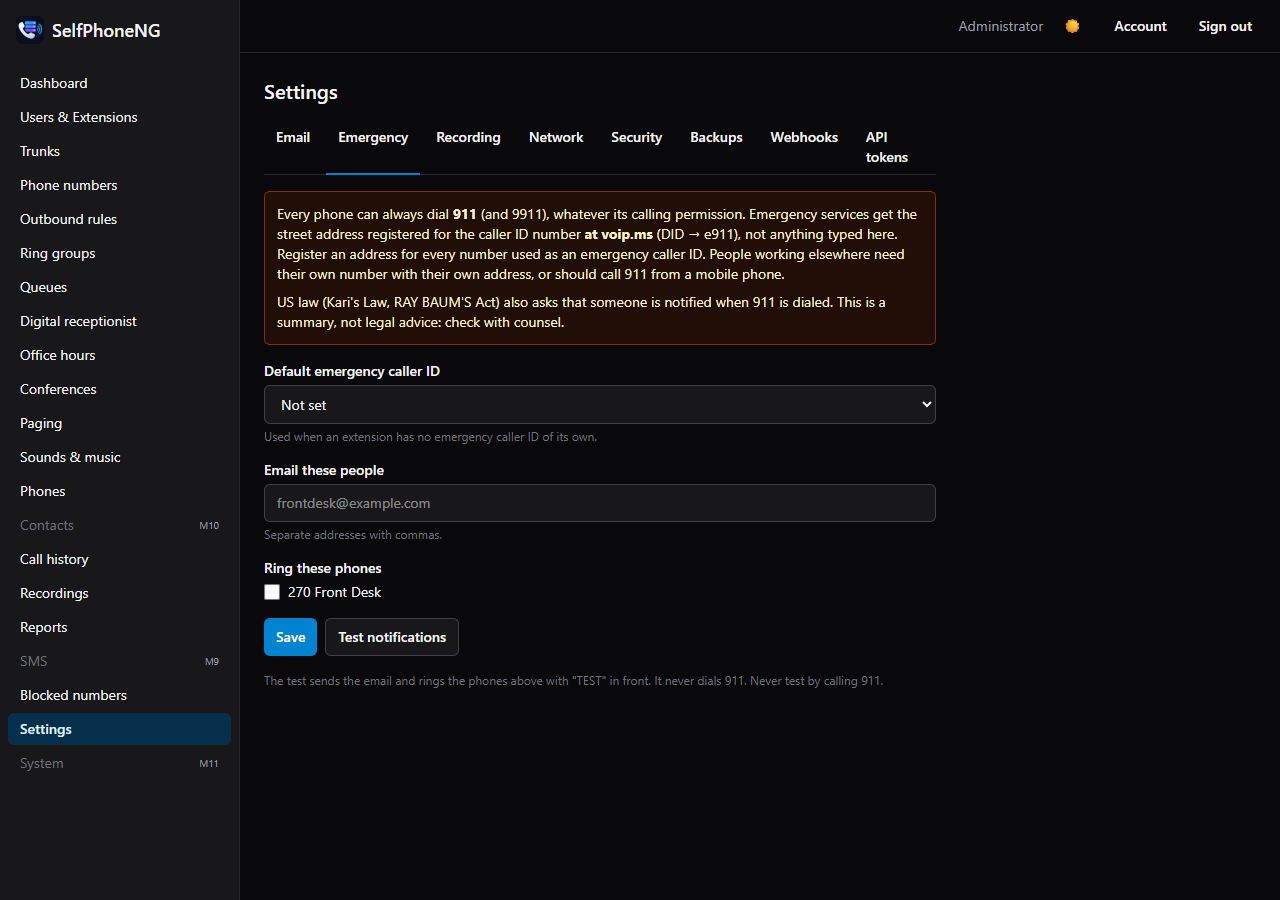The width and height of the screenshot is (1280, 900).
Task: Toggle the sun theme icon
Action: (1072, 26)
